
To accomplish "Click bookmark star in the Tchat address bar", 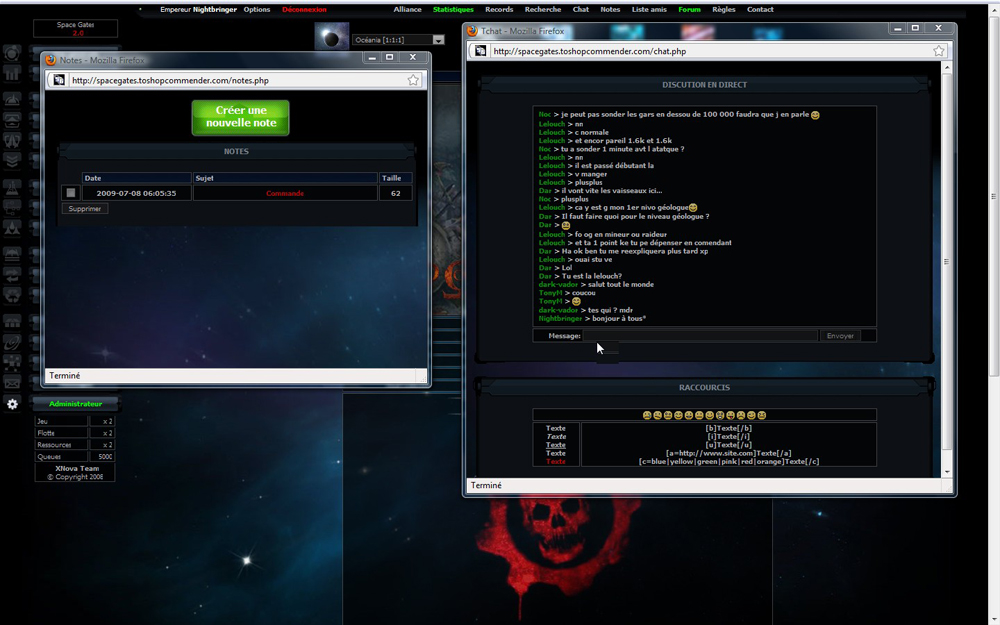I will pos(939,51).
